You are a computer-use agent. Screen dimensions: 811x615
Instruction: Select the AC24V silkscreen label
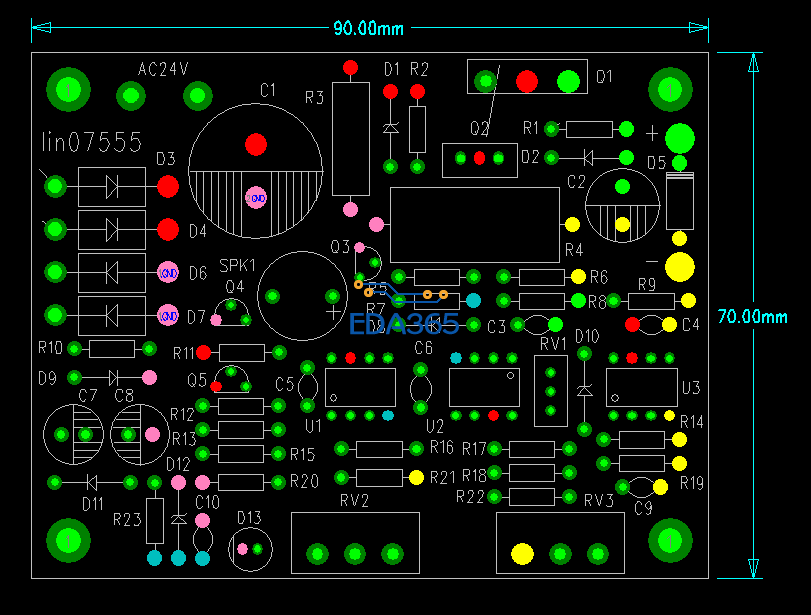[x=163, y=69]
